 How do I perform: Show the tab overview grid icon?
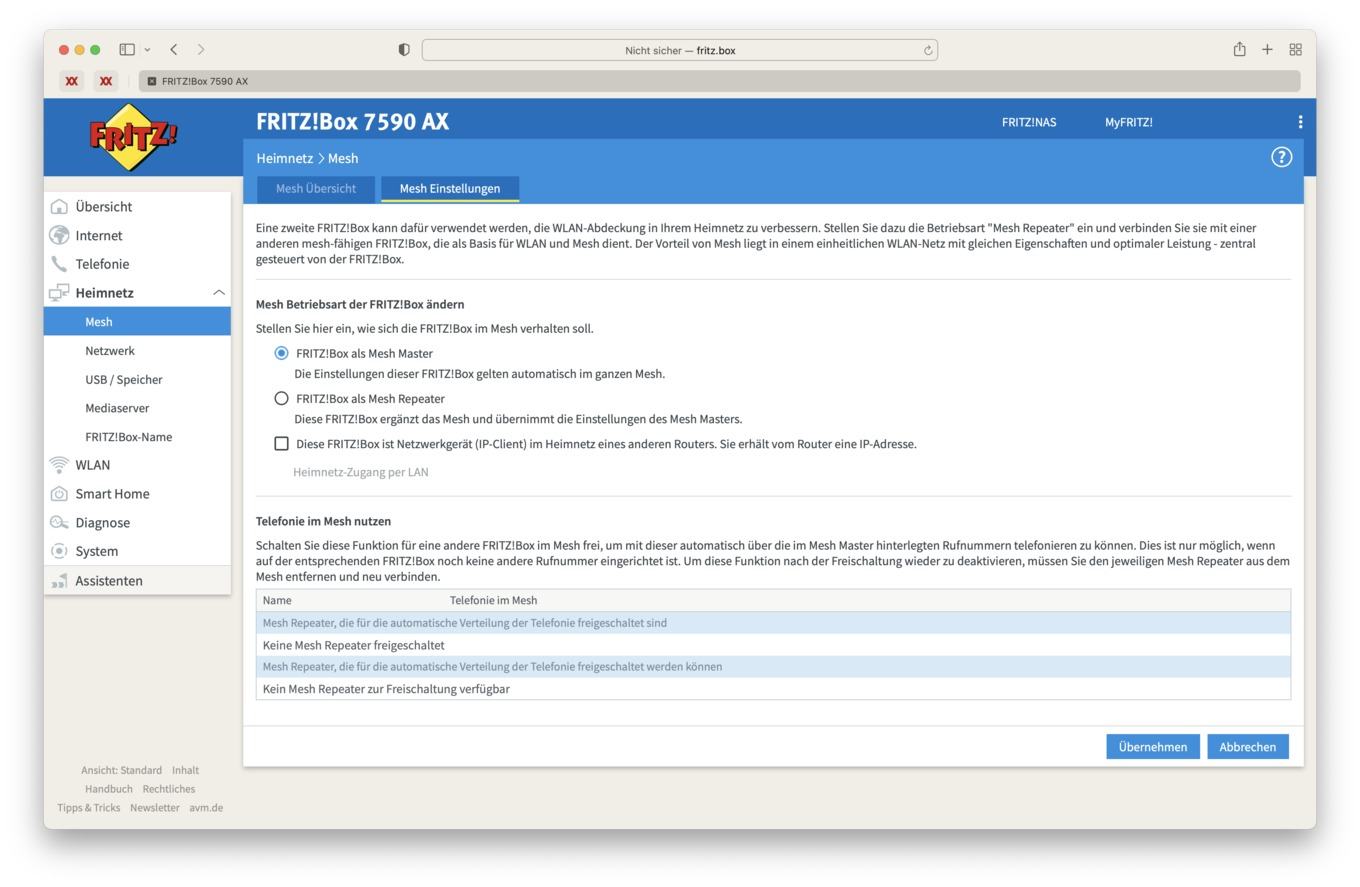click(1295, 50)
